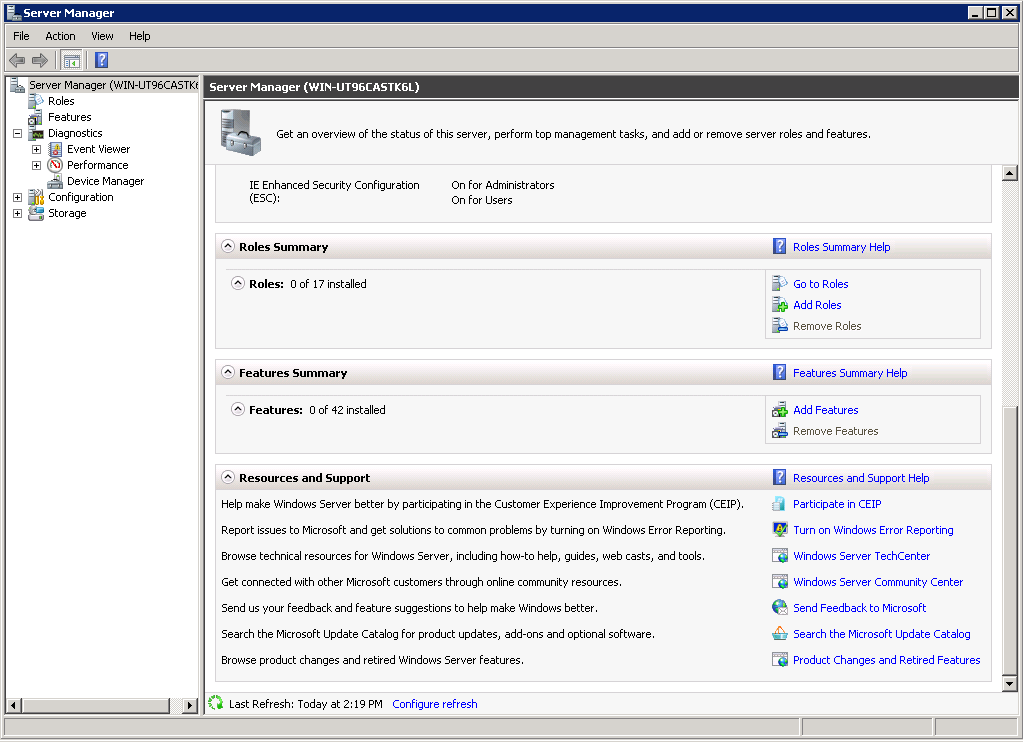This screenshot has width=1023, height=742.
Task: Click the Show/Hide Console Tree toolbar icon
Action: [72, 60]
